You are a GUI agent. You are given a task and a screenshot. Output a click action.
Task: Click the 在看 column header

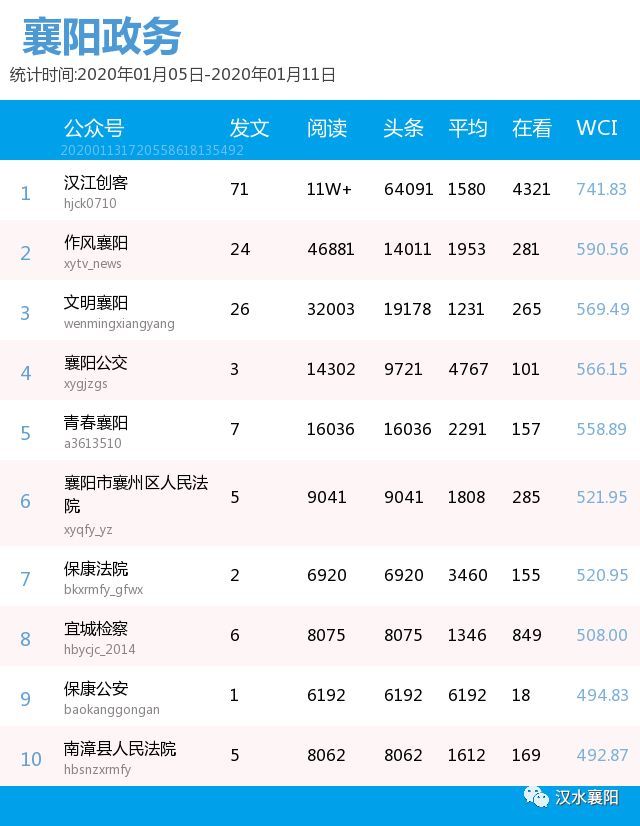[x=532, y=129]
